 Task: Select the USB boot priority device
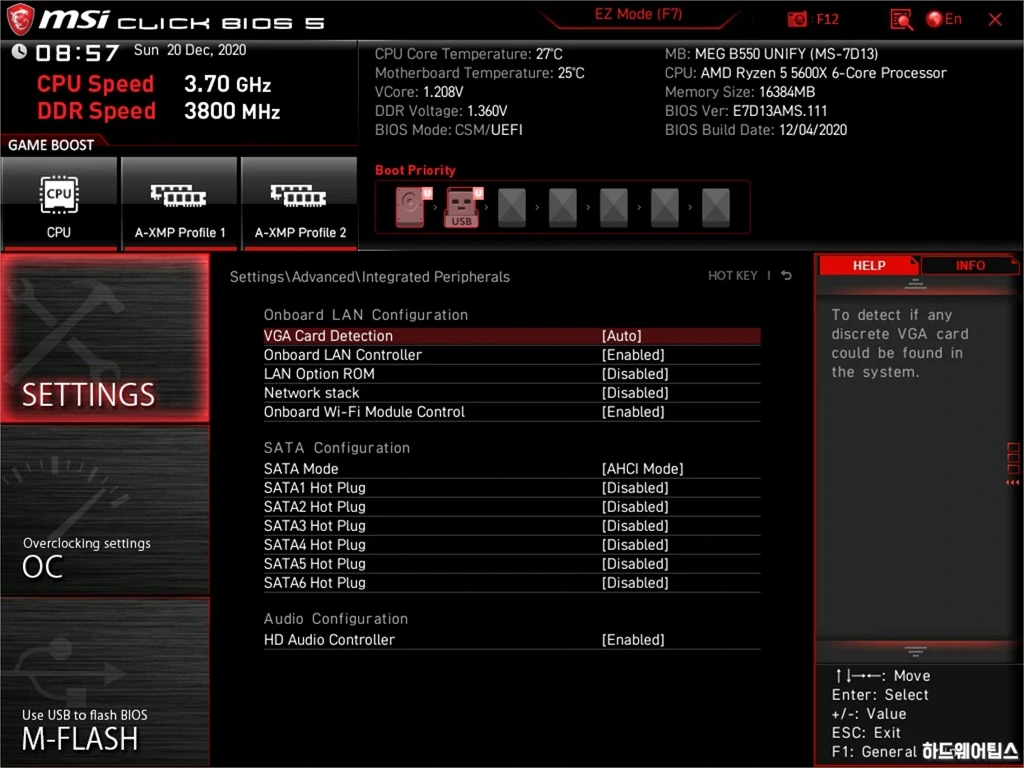462,207
